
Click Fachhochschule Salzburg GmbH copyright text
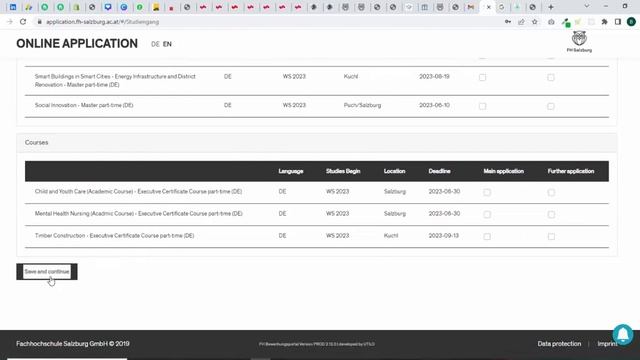coord(73,344)
